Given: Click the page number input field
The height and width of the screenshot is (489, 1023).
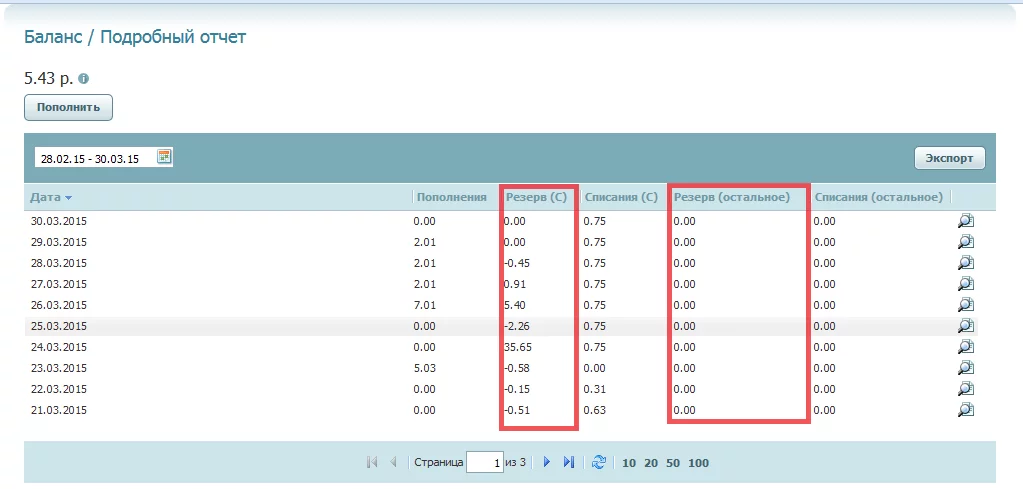Looking at the screenshot, I should (485, 463).
